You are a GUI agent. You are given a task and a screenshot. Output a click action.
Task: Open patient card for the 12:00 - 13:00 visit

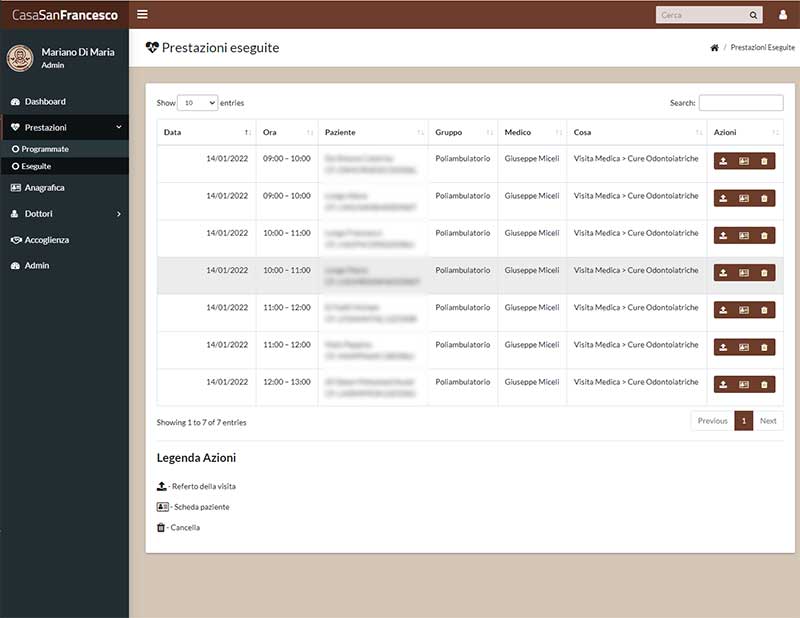744,384
